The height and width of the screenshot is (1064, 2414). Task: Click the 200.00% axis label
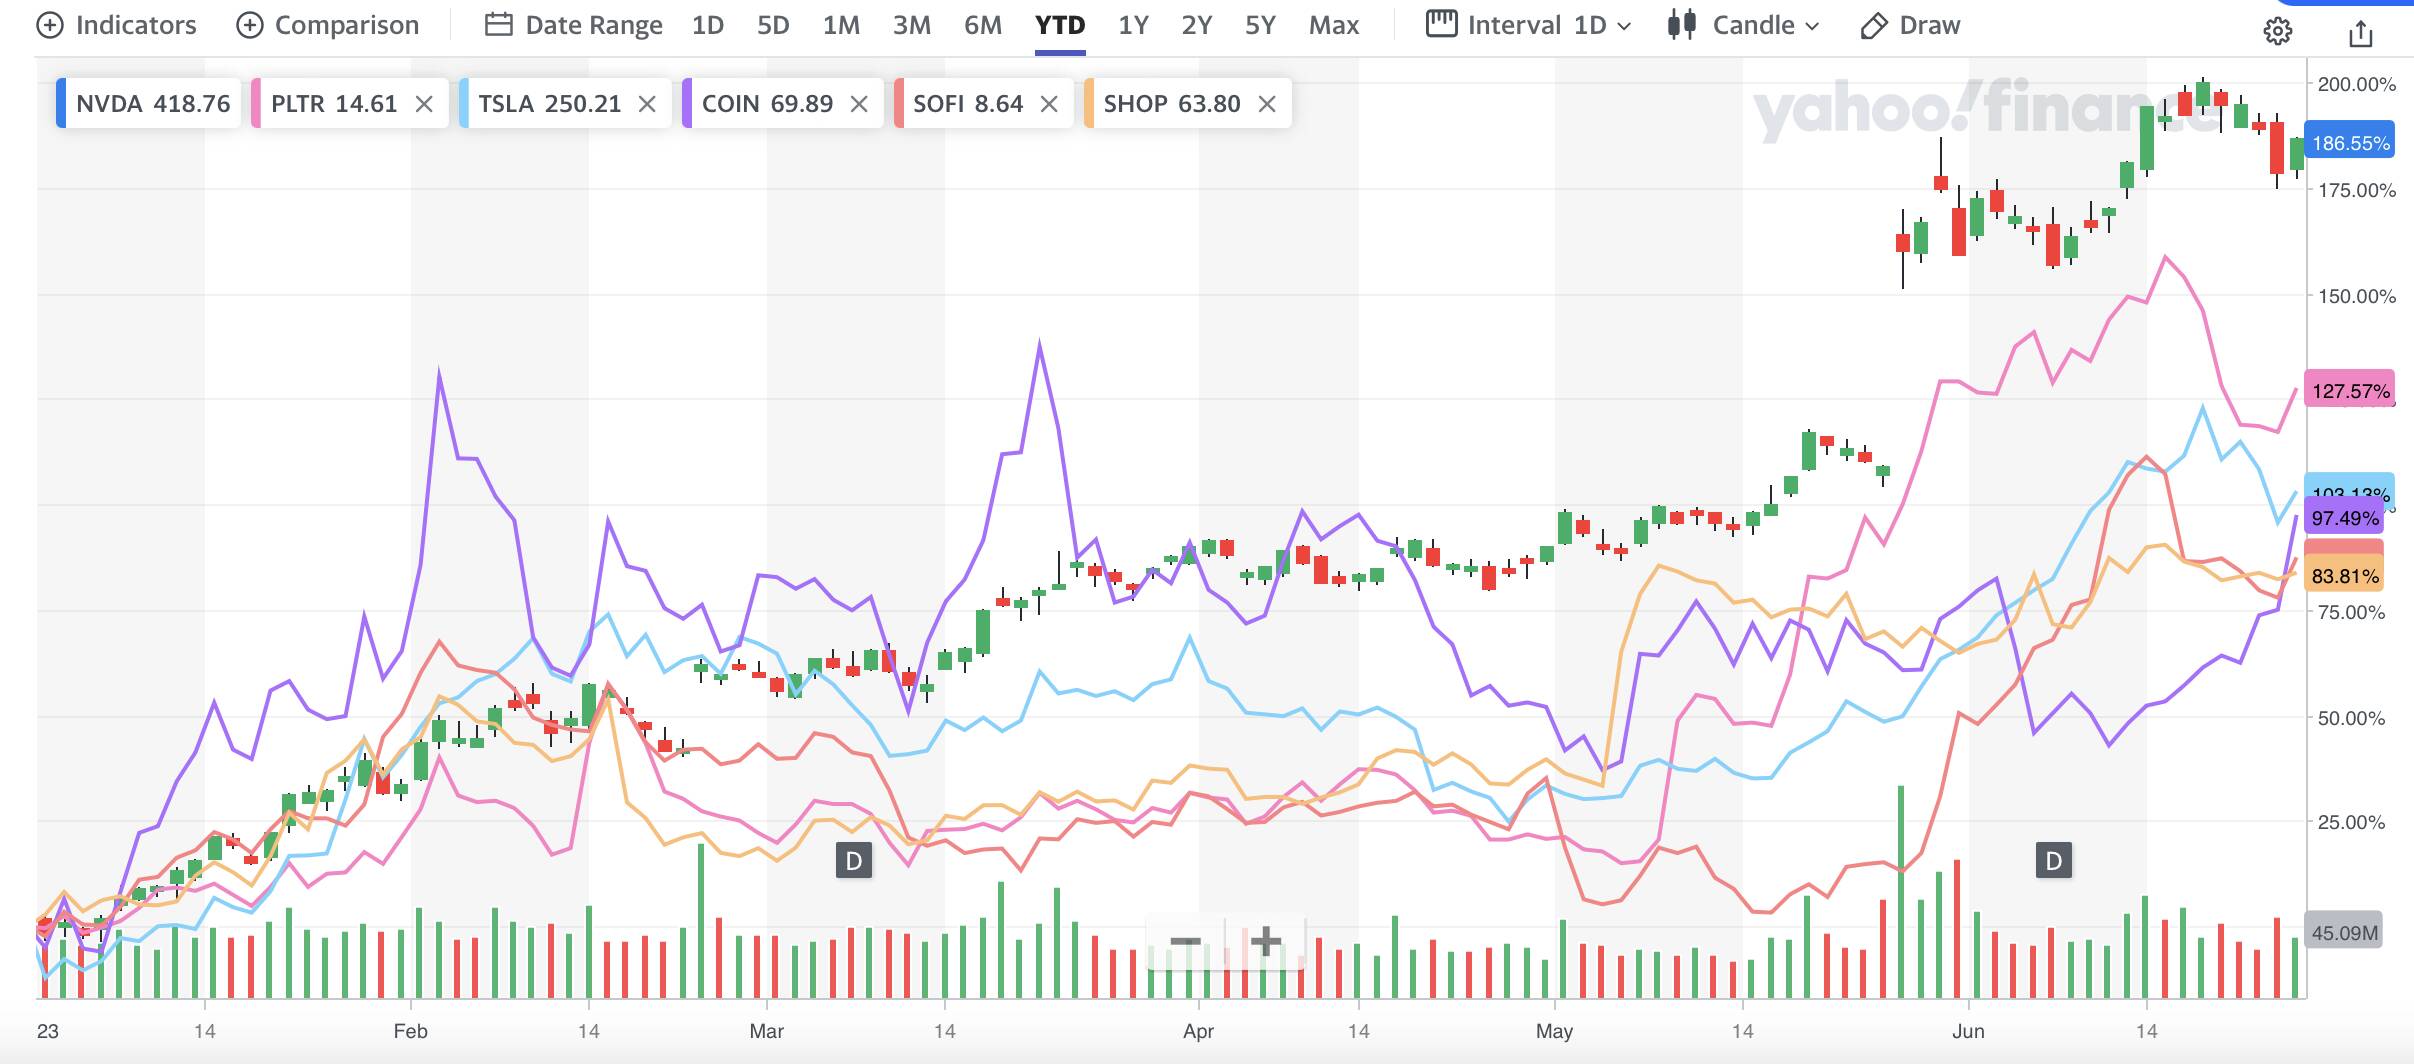[2356, 84]
